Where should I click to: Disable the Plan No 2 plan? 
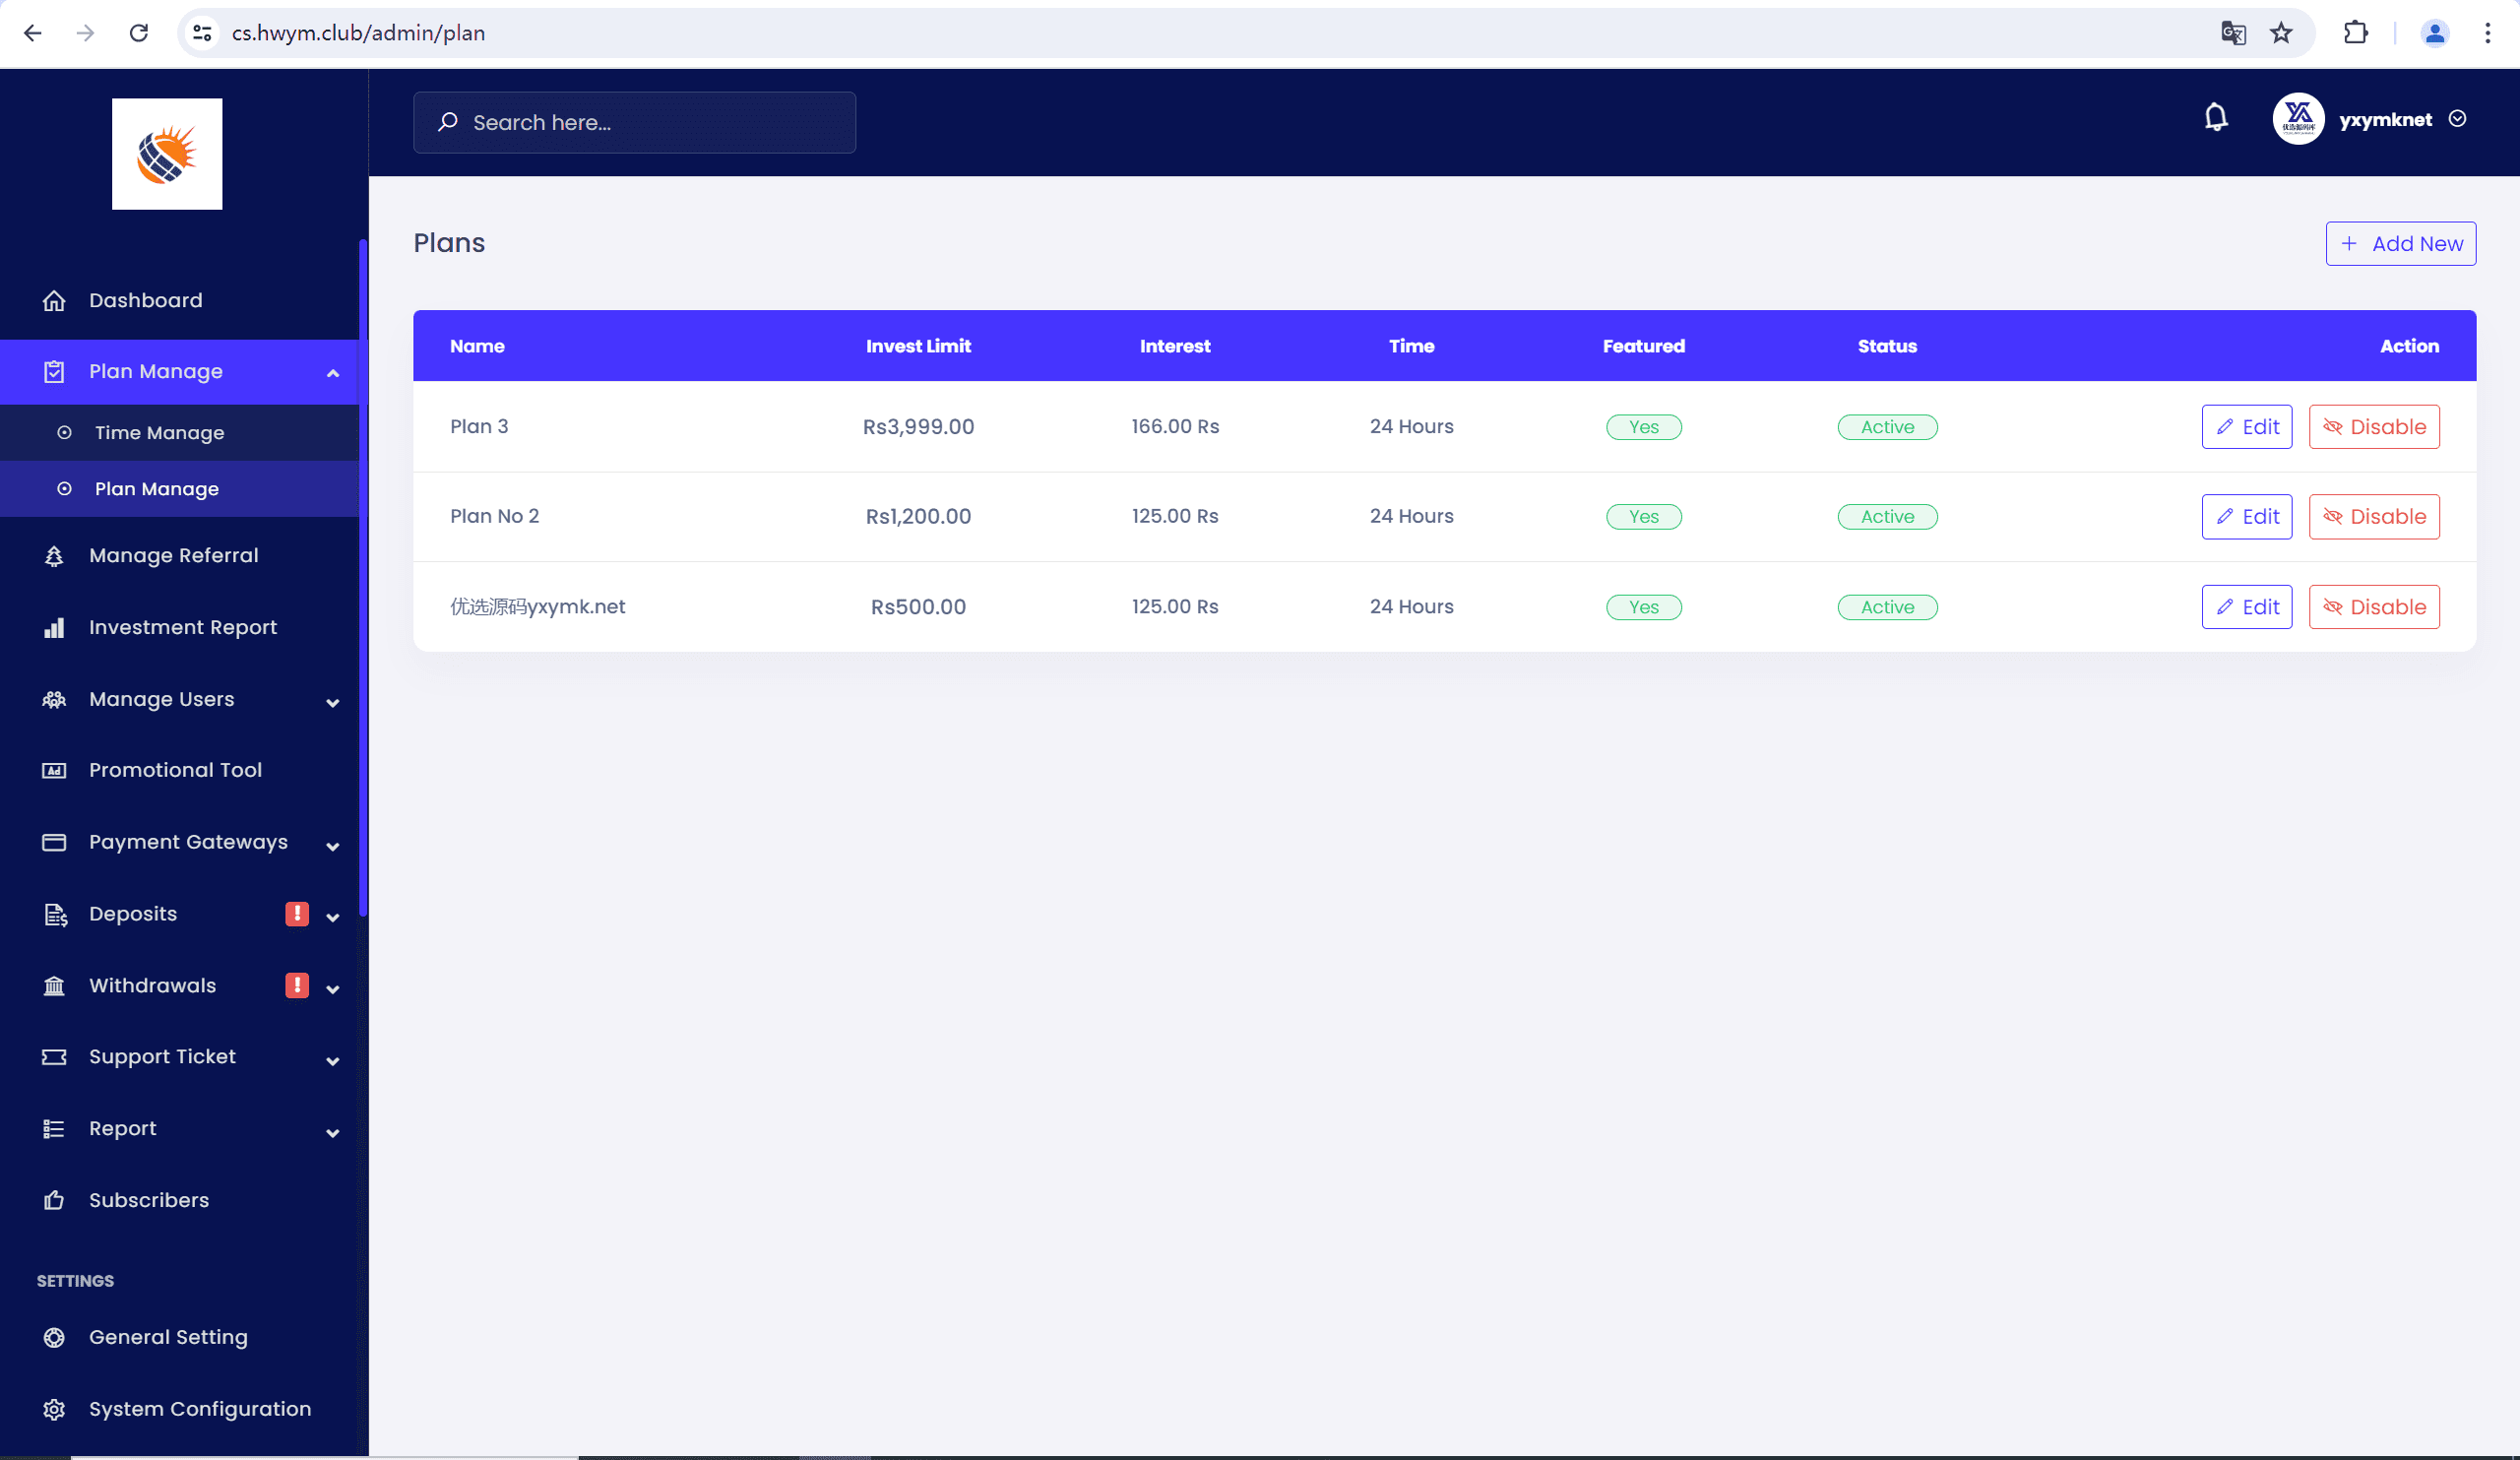pyautogui.click(x=2373, y=517)
